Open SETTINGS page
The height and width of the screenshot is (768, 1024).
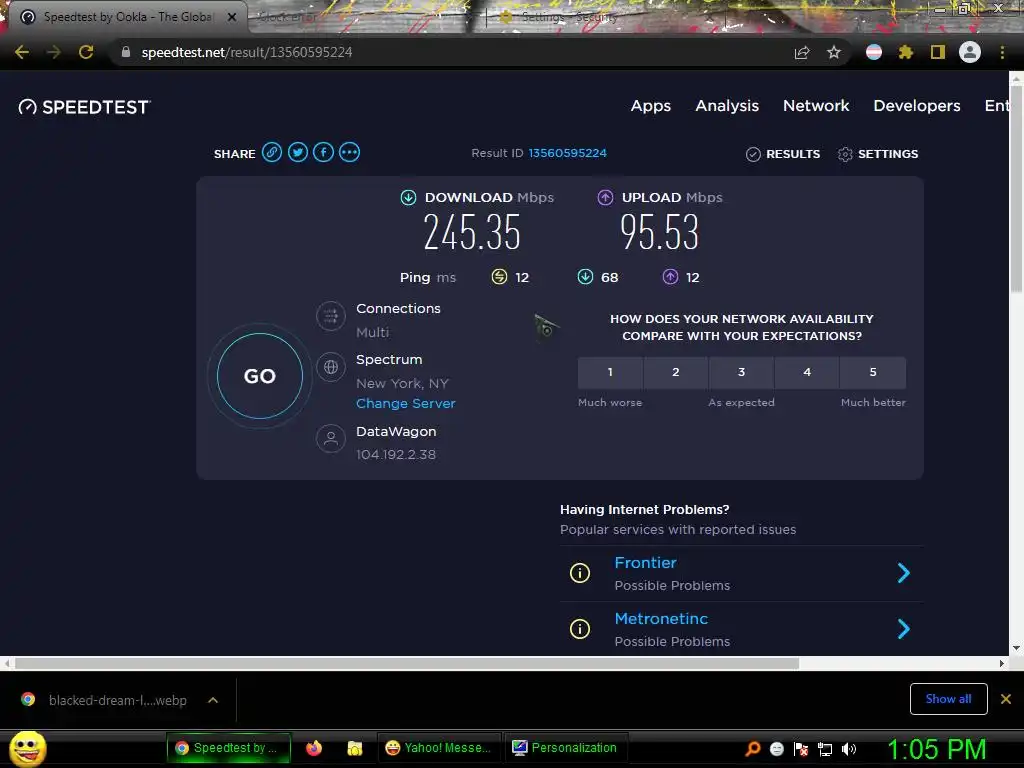pyautogui.click(x=878, y=154)
